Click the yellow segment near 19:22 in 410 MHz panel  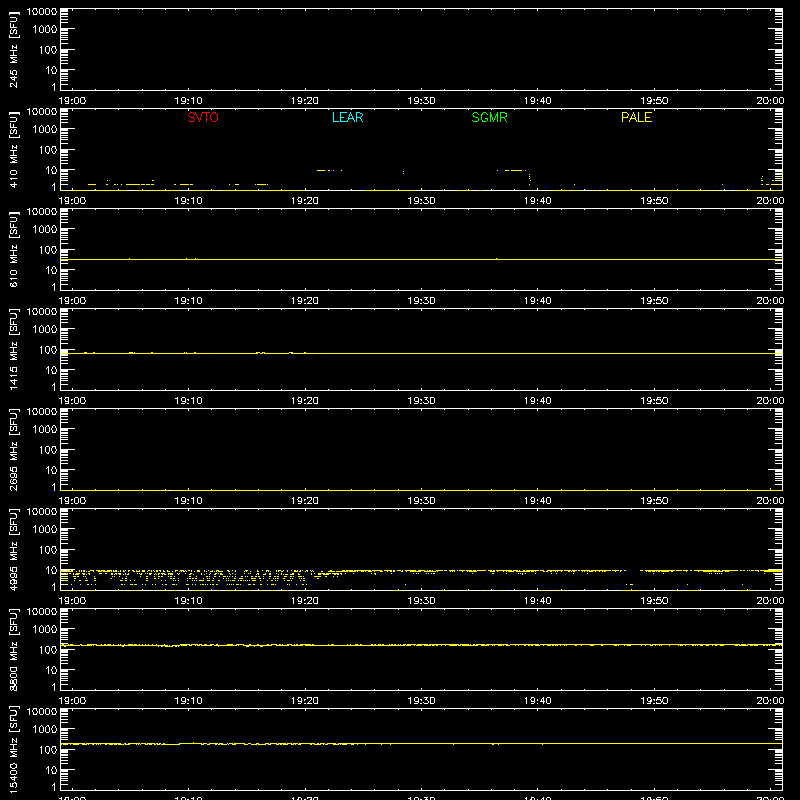329,170
